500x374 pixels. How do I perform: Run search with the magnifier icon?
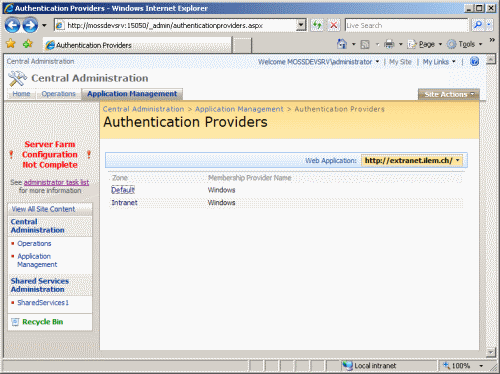(x=478, y=25)
